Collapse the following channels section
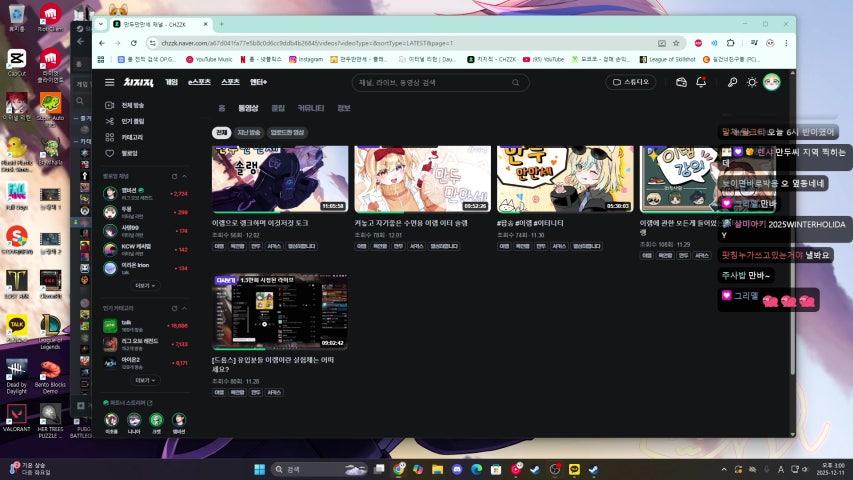This screenshot has height=480, width=853. (184, 176)
